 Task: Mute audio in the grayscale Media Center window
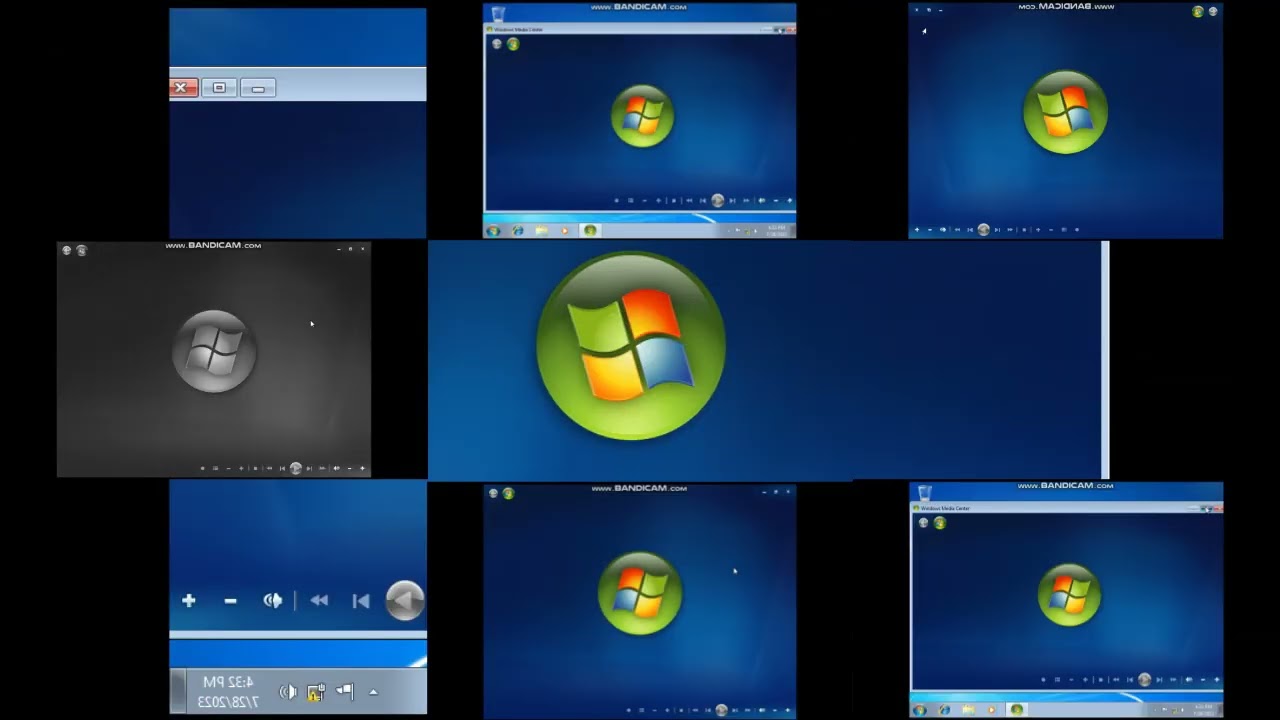coord(337,468)
